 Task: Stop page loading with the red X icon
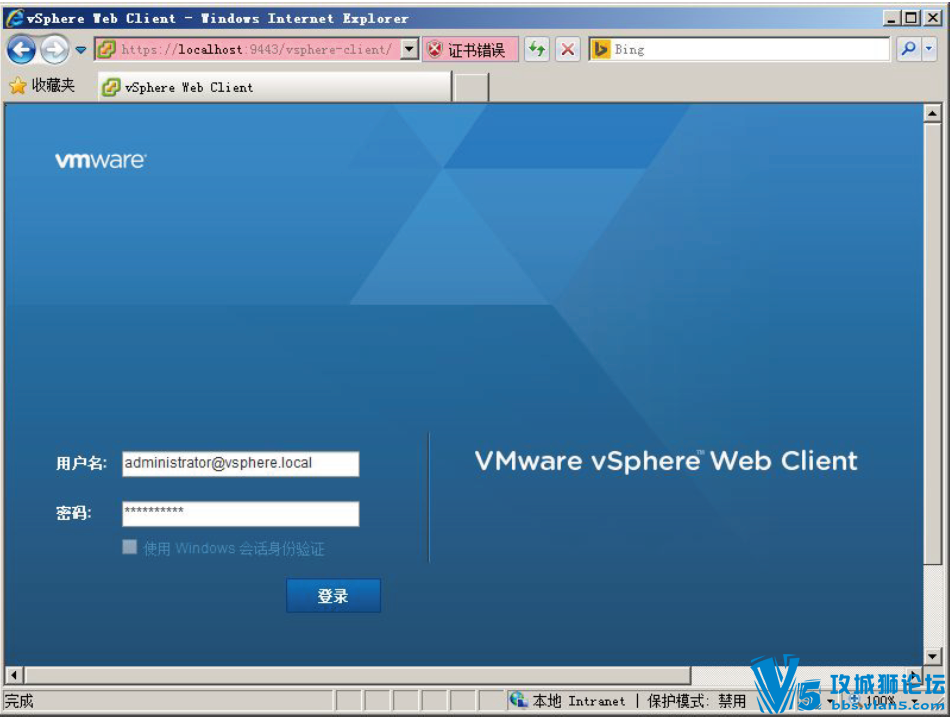[567, 49]
